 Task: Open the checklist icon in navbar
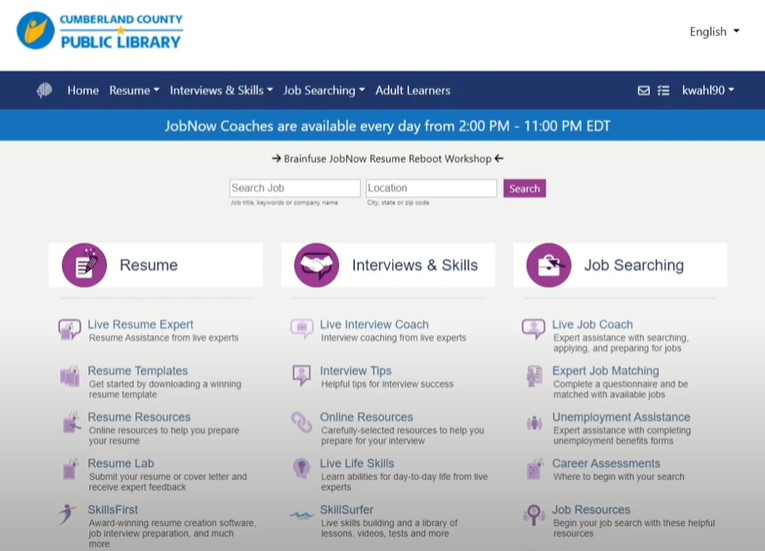(663, 91)
